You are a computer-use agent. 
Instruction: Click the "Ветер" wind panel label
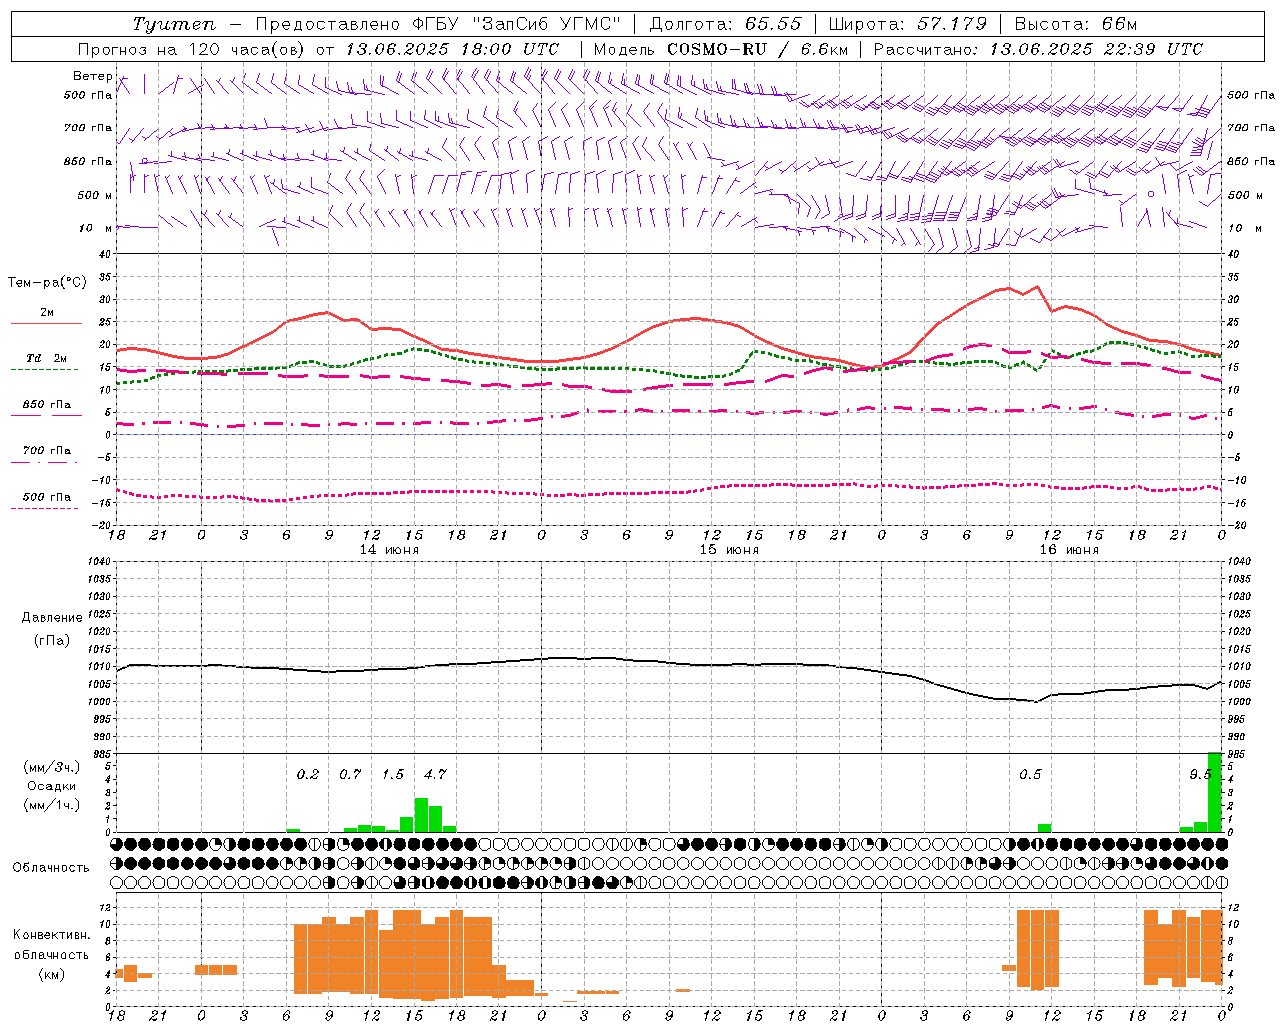(92, 76)
